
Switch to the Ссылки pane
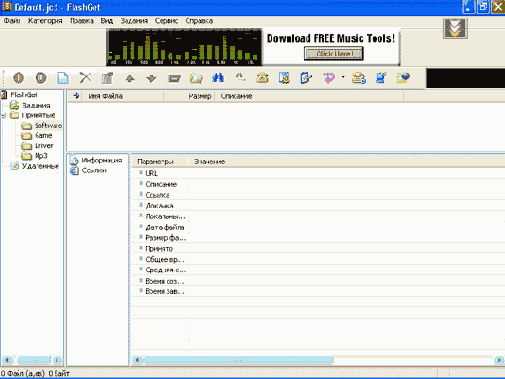[x=94, y=170]
